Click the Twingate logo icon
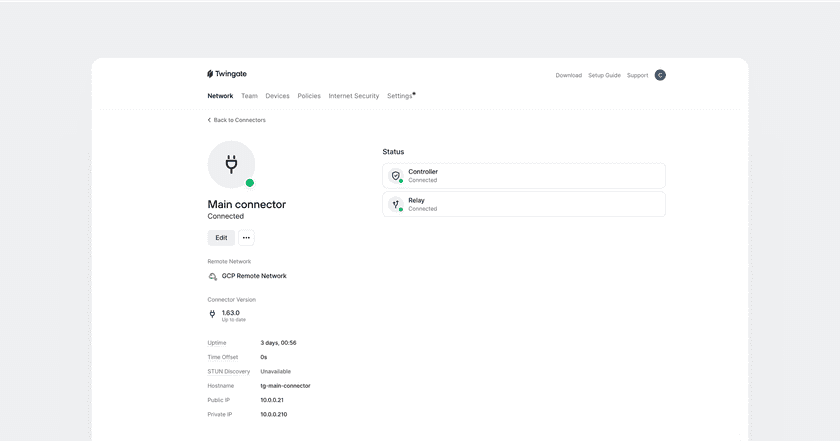This screenshot has height=441, width=840. pyautogui.click(x=211, y=74)
